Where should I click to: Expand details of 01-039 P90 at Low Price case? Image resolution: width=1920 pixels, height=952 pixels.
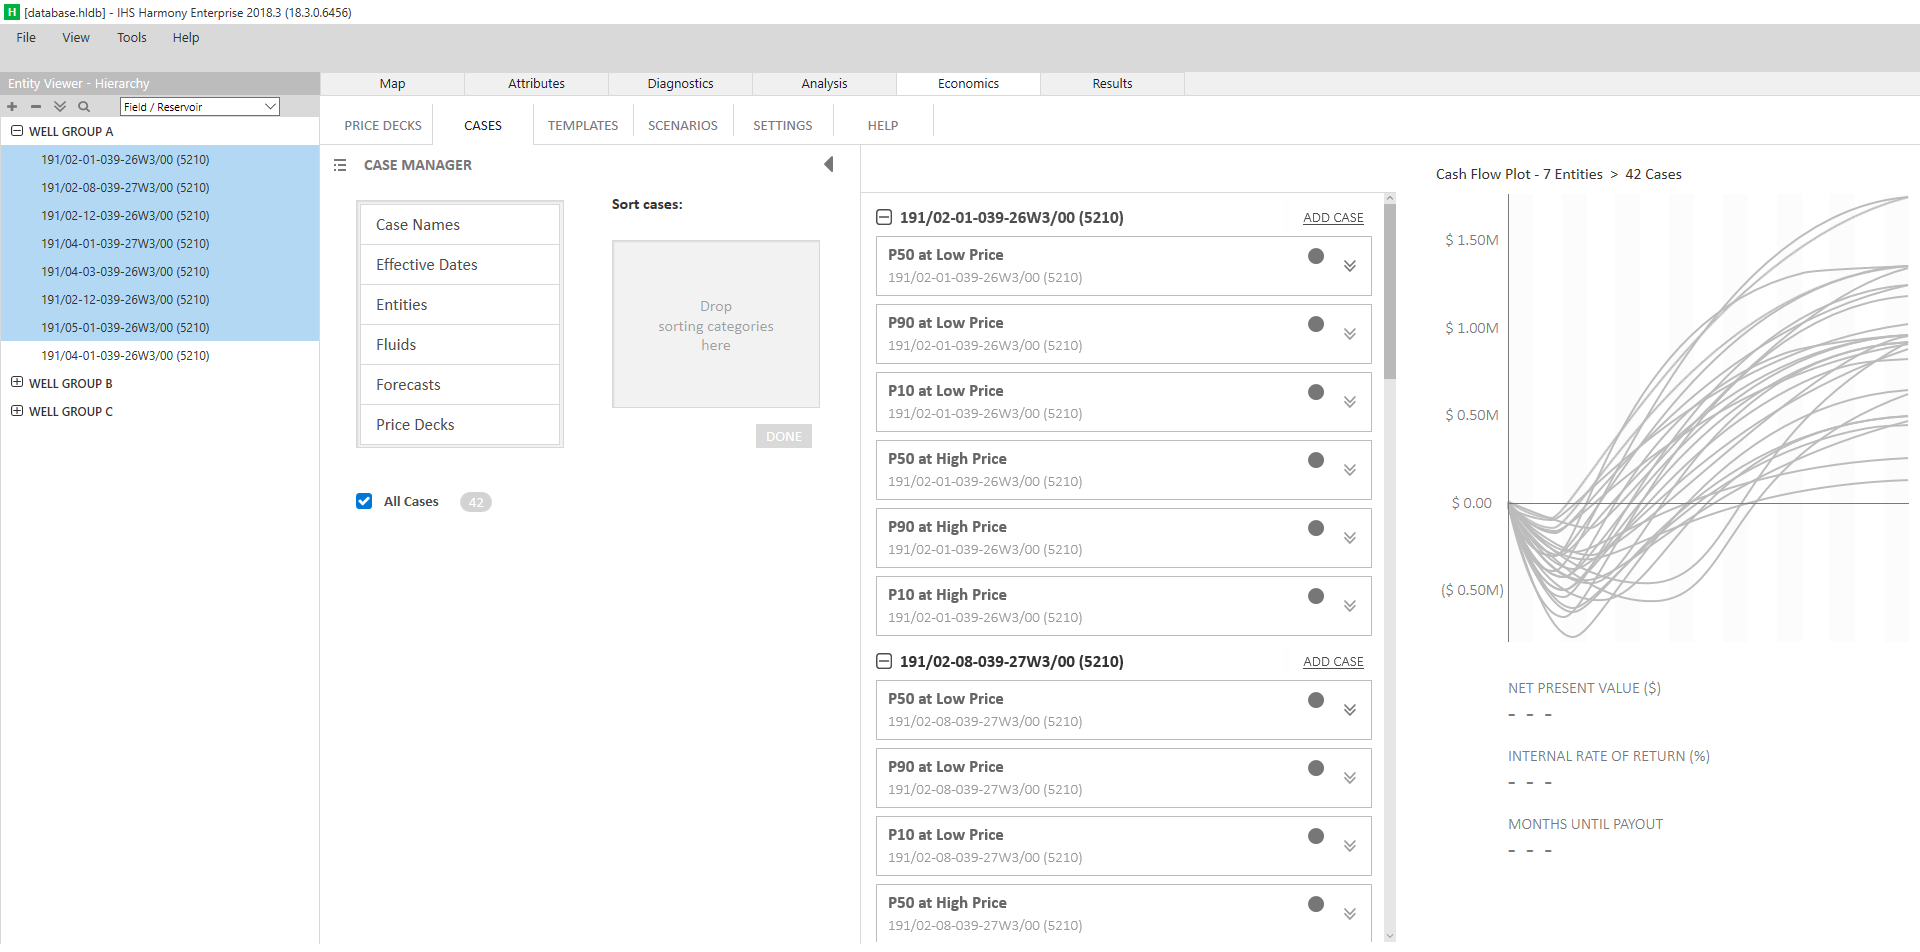(1350, 334)
